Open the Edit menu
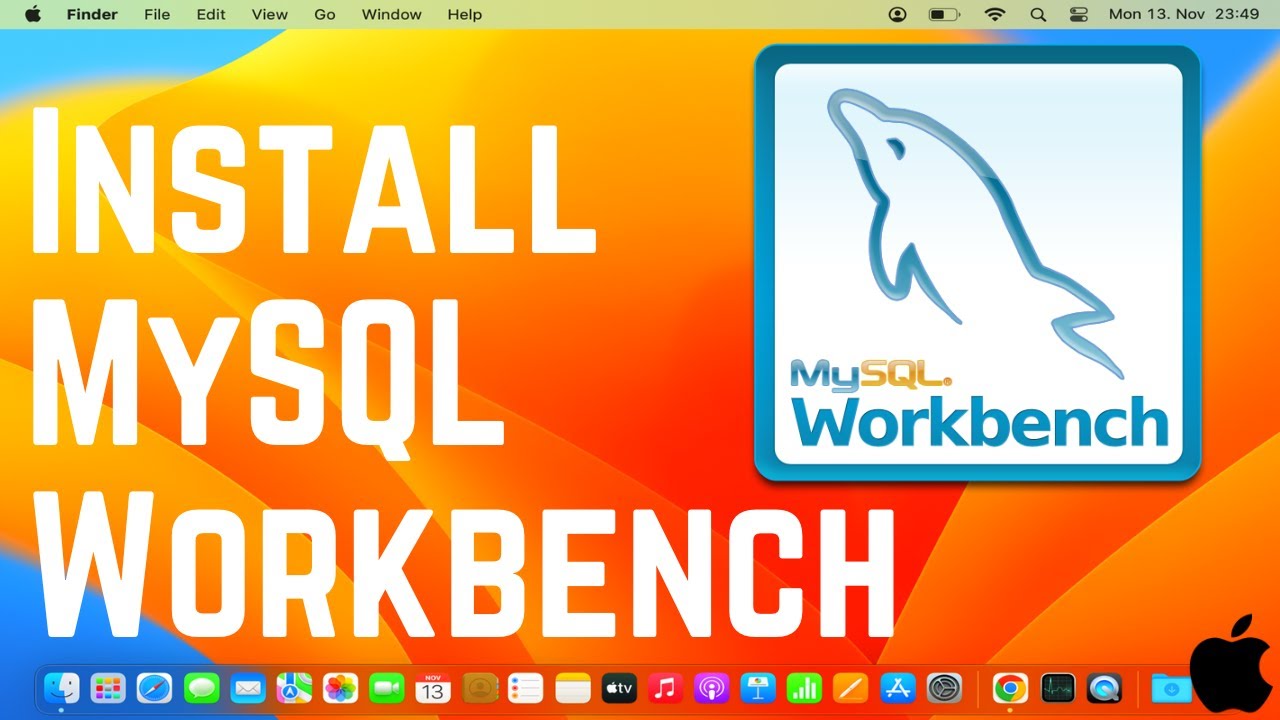The width and height of the screenshot is (1280, 720). click(211, 14)
